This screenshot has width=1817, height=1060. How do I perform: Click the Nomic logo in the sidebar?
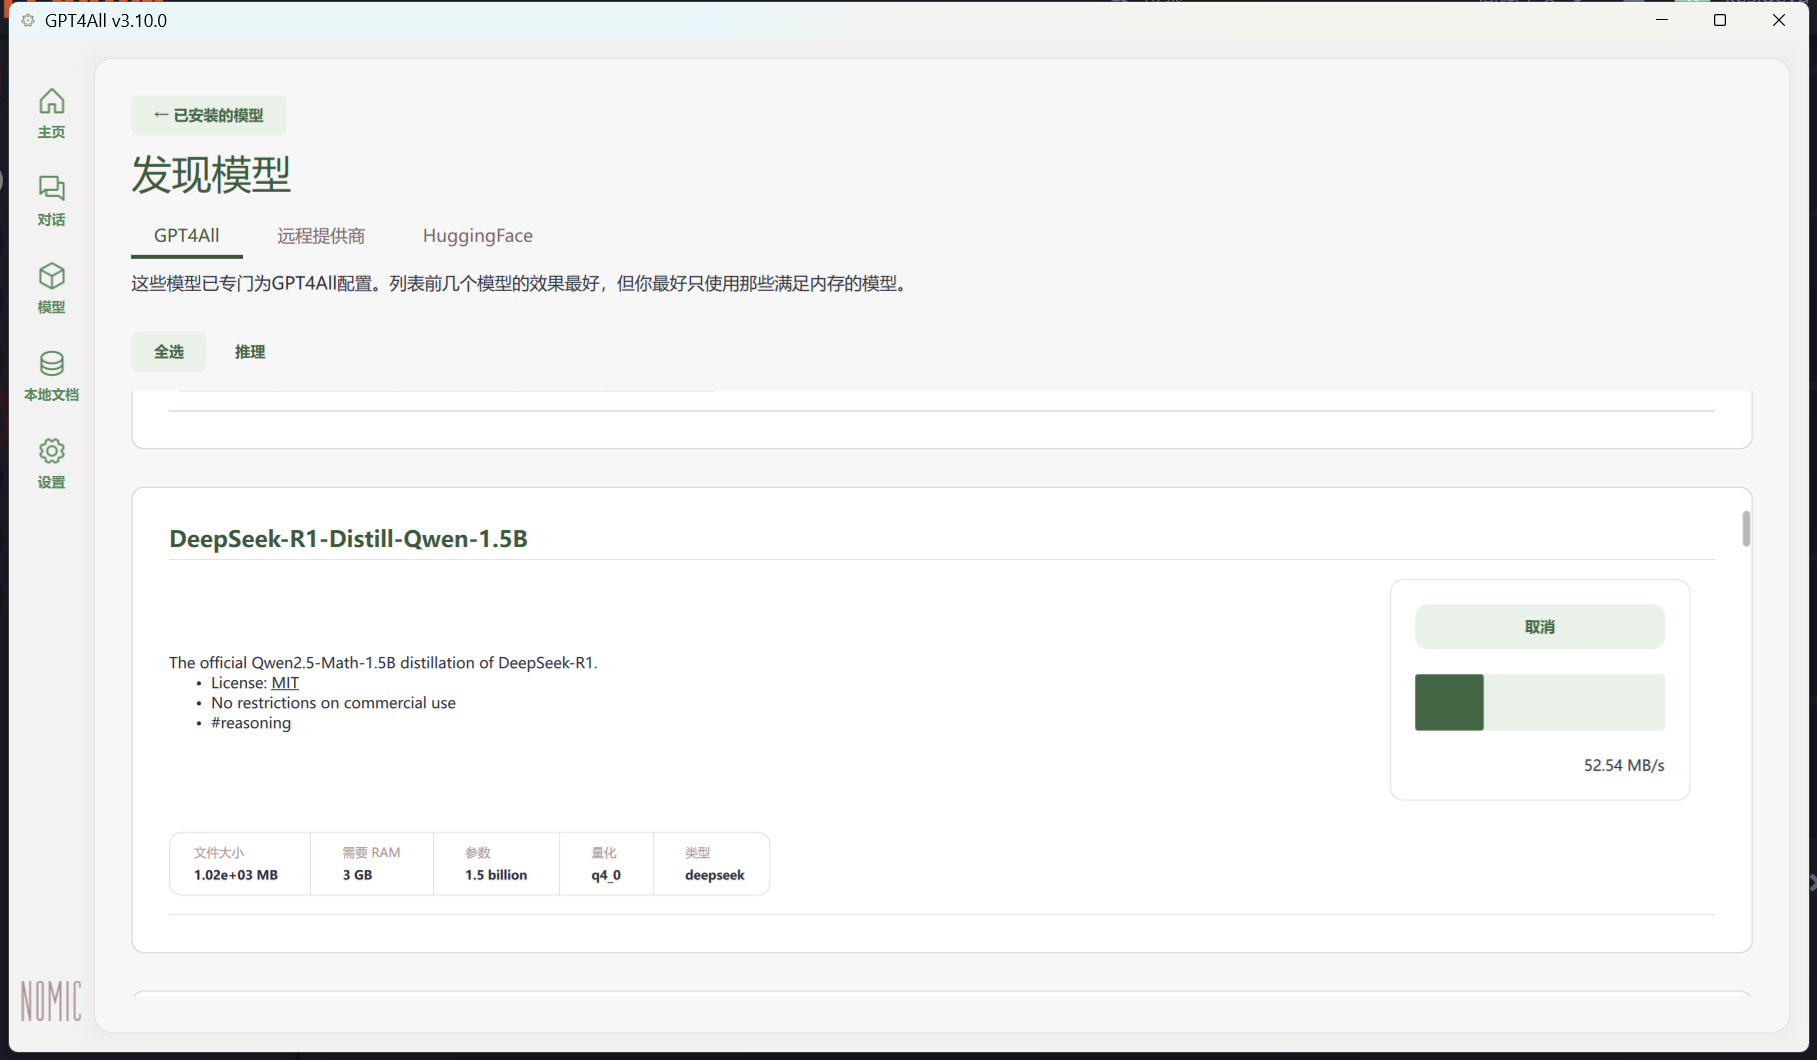(52, 1000)
